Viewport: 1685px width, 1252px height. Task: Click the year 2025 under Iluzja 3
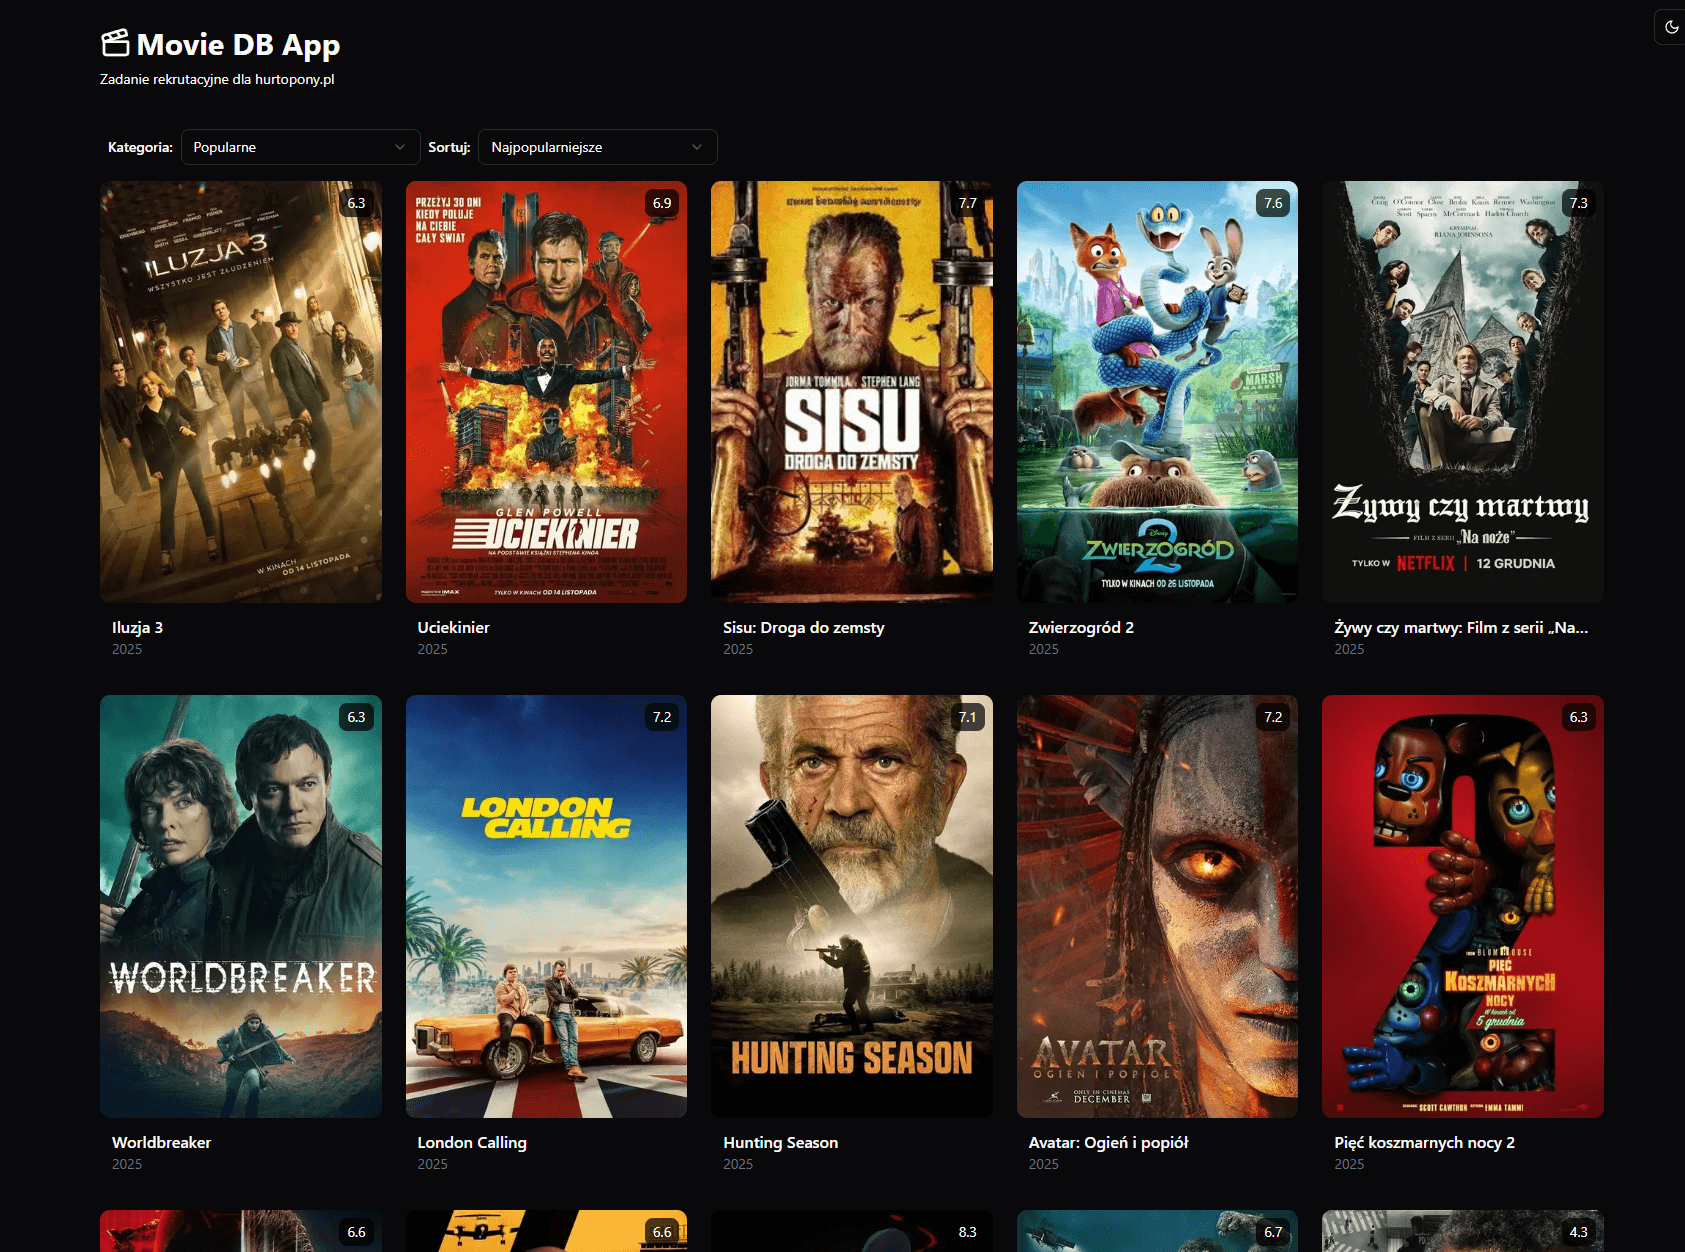click(x=127, y=649)
